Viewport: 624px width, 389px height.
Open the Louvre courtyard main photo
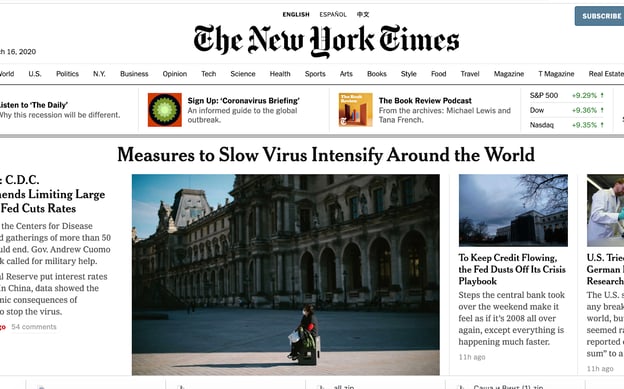pyautogui.click(x=286, y=275)
